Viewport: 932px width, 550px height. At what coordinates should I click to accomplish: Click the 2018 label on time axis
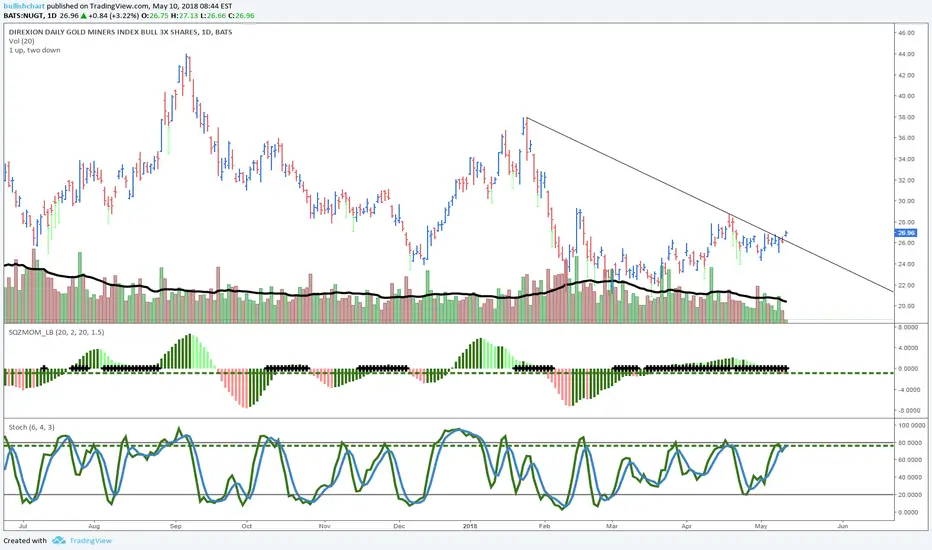pyautogui.click(x=470, y=526)
